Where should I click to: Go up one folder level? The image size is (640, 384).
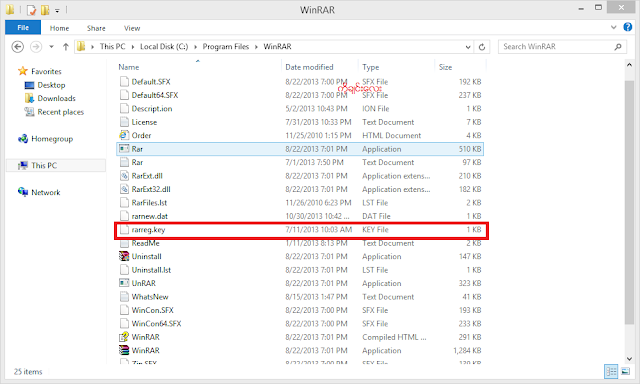[x=65, y=47]
